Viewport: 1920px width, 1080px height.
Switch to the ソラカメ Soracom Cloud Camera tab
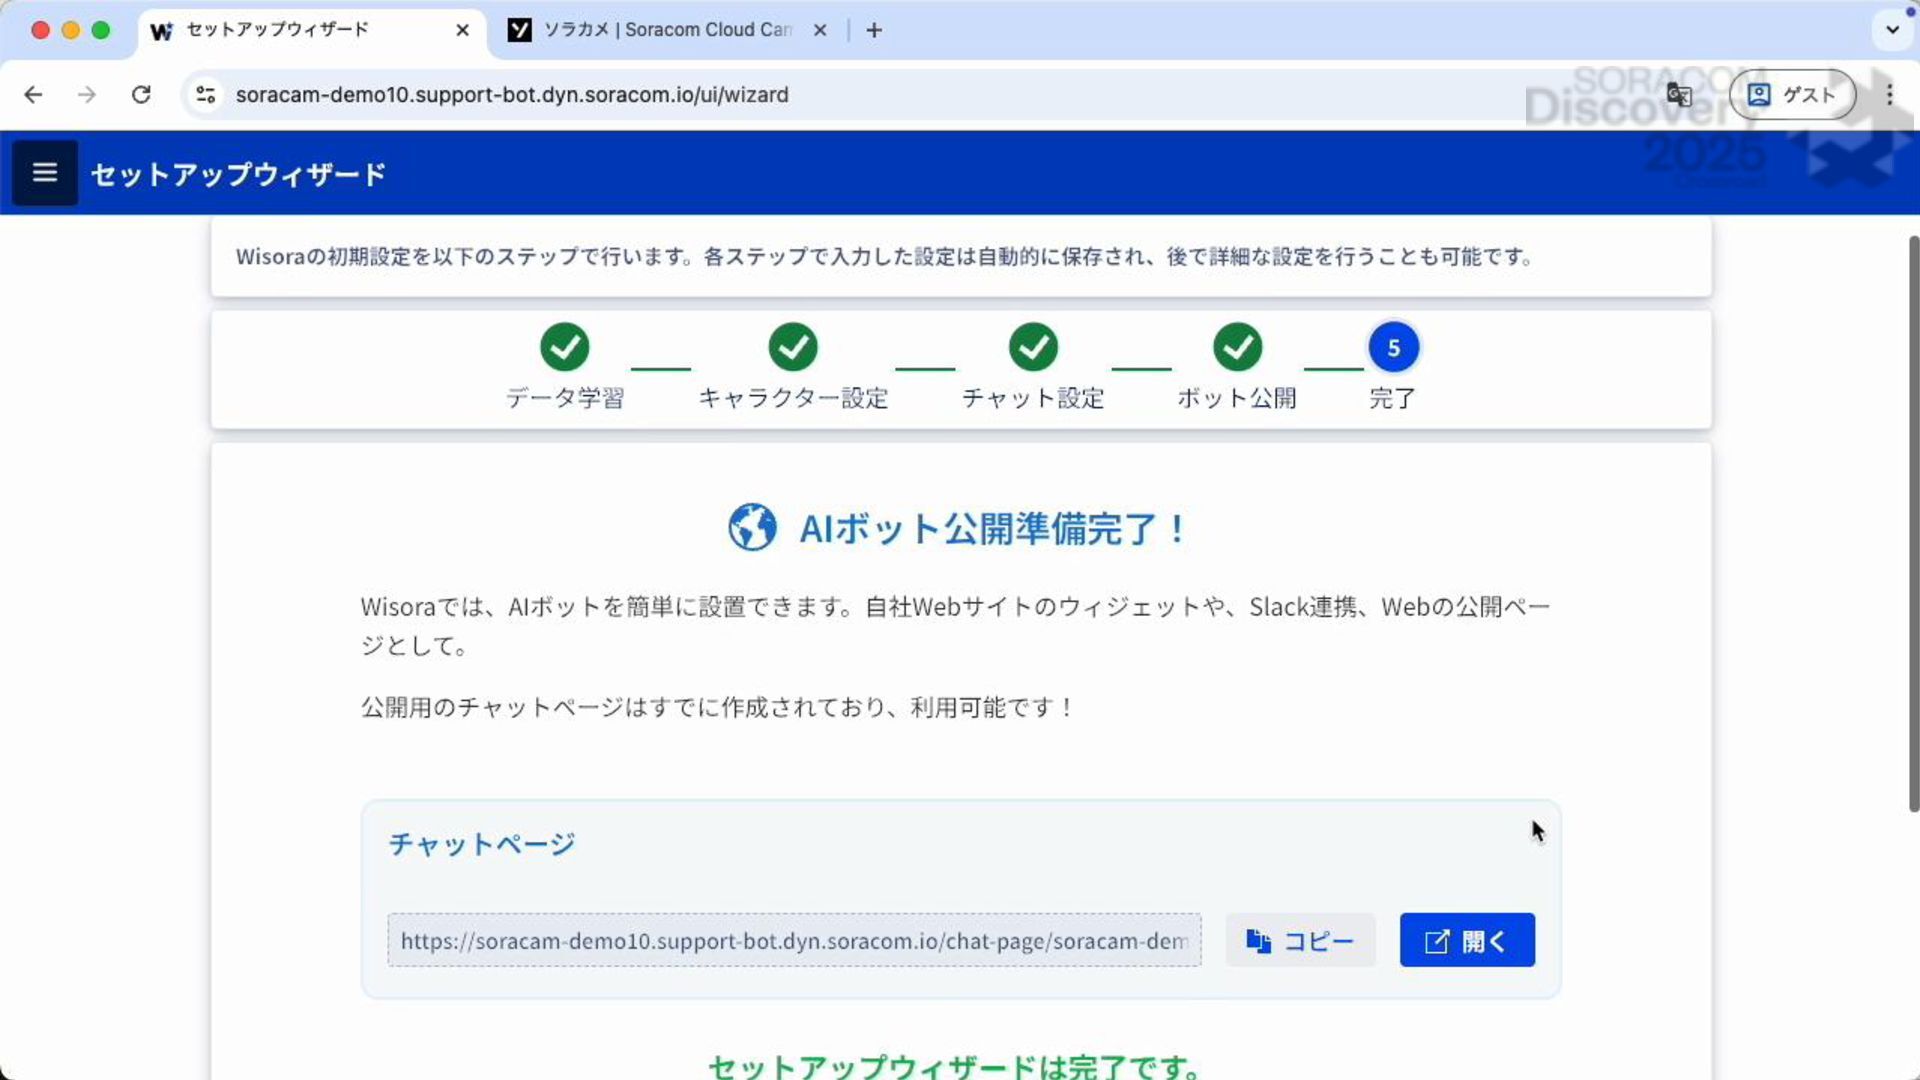pyautogui.click(x=668, y=30)
